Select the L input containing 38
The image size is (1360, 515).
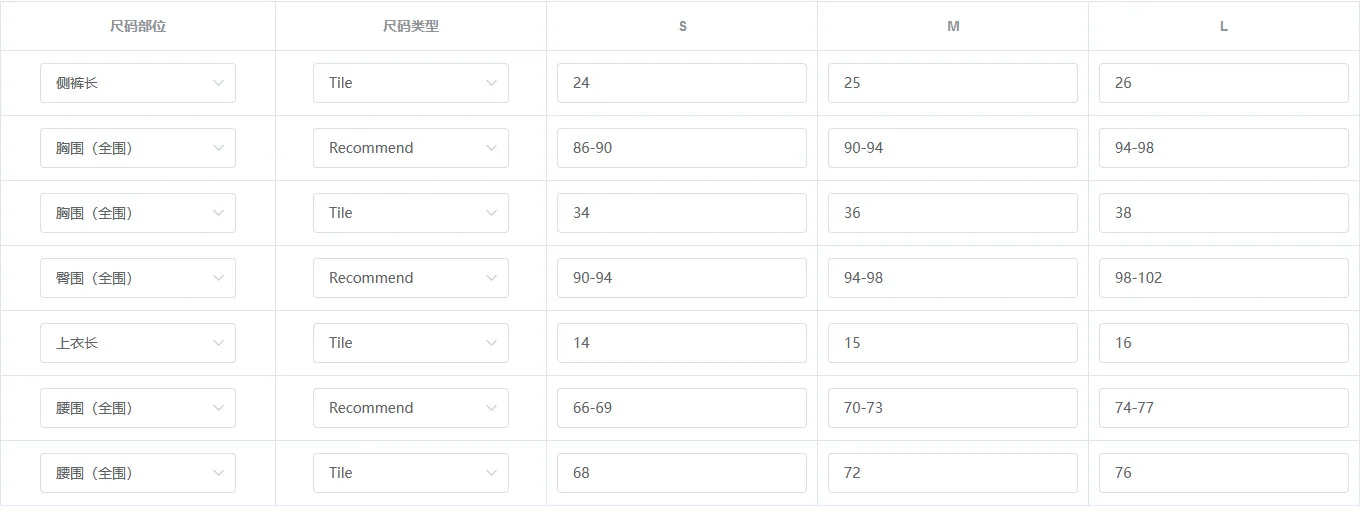click(1224, 213)
